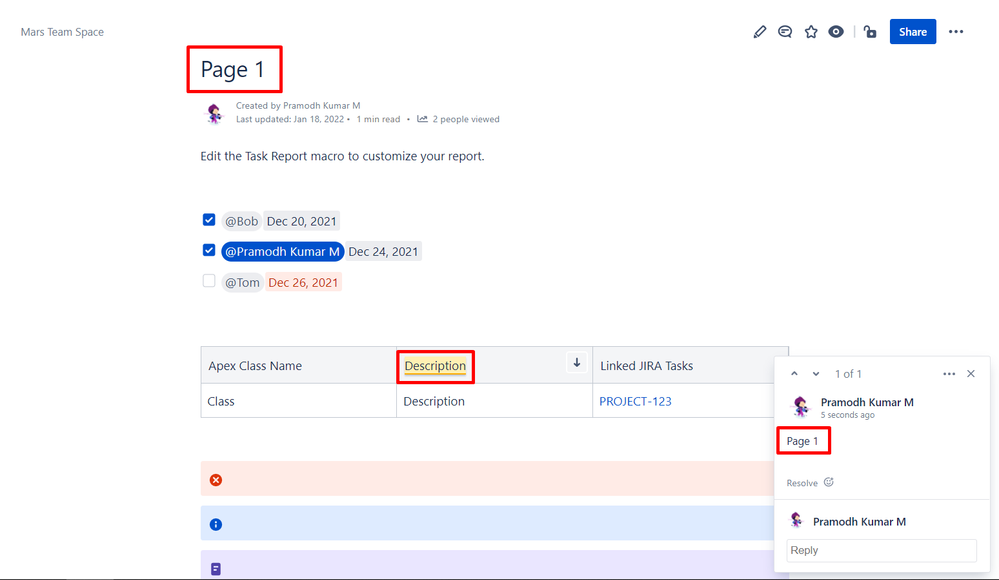Open the Mars Team Space breadcrumb

point(62,32)
